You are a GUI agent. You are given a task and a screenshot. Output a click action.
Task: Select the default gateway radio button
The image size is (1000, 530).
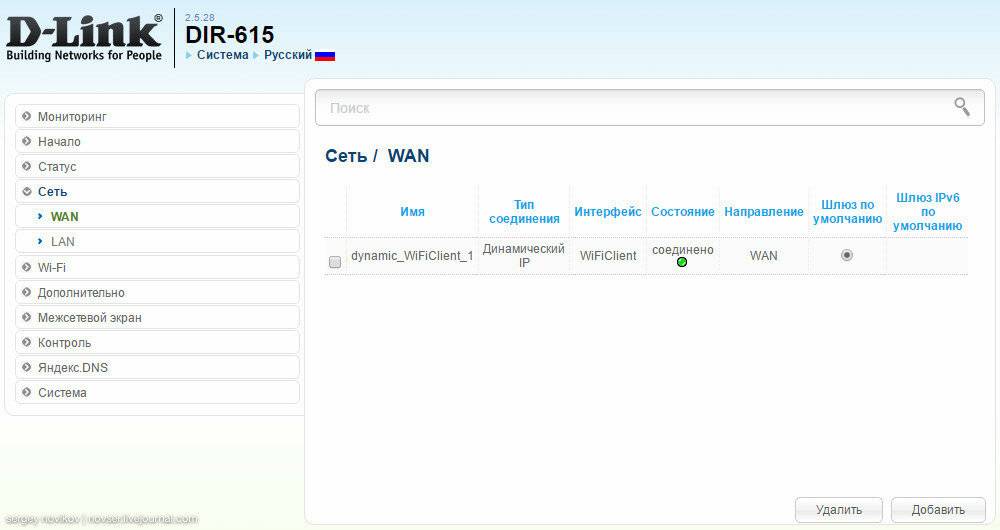click(x=847, y=255)
